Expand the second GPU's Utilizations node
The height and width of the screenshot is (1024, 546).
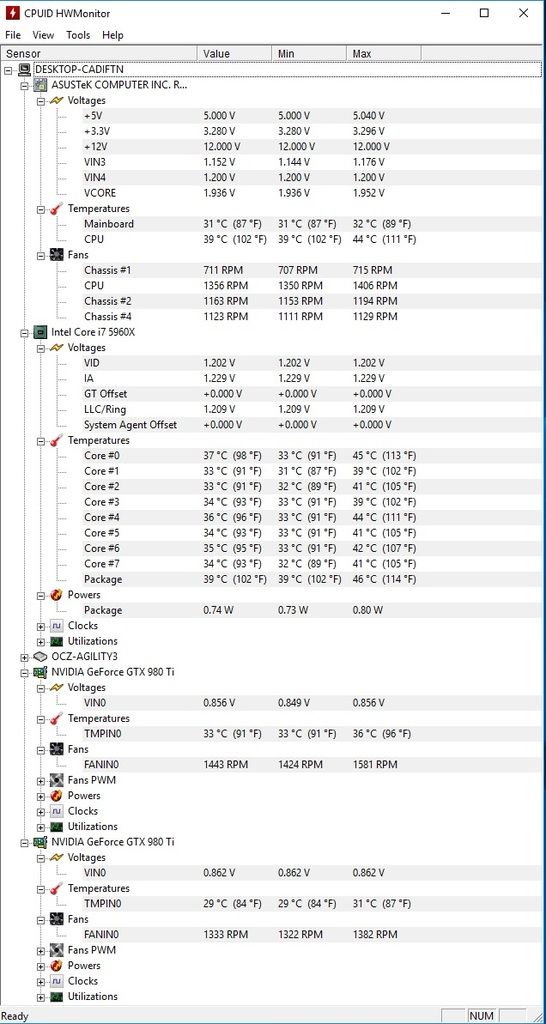40,997
